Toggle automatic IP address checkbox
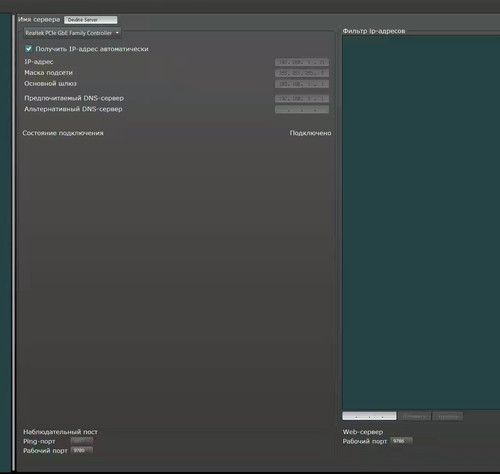500x474 pixels. [x=29, y=49]
